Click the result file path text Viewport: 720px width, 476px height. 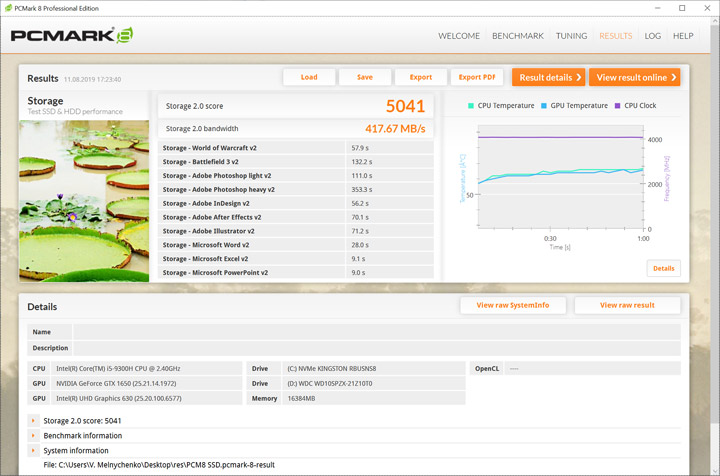point(159,465)
